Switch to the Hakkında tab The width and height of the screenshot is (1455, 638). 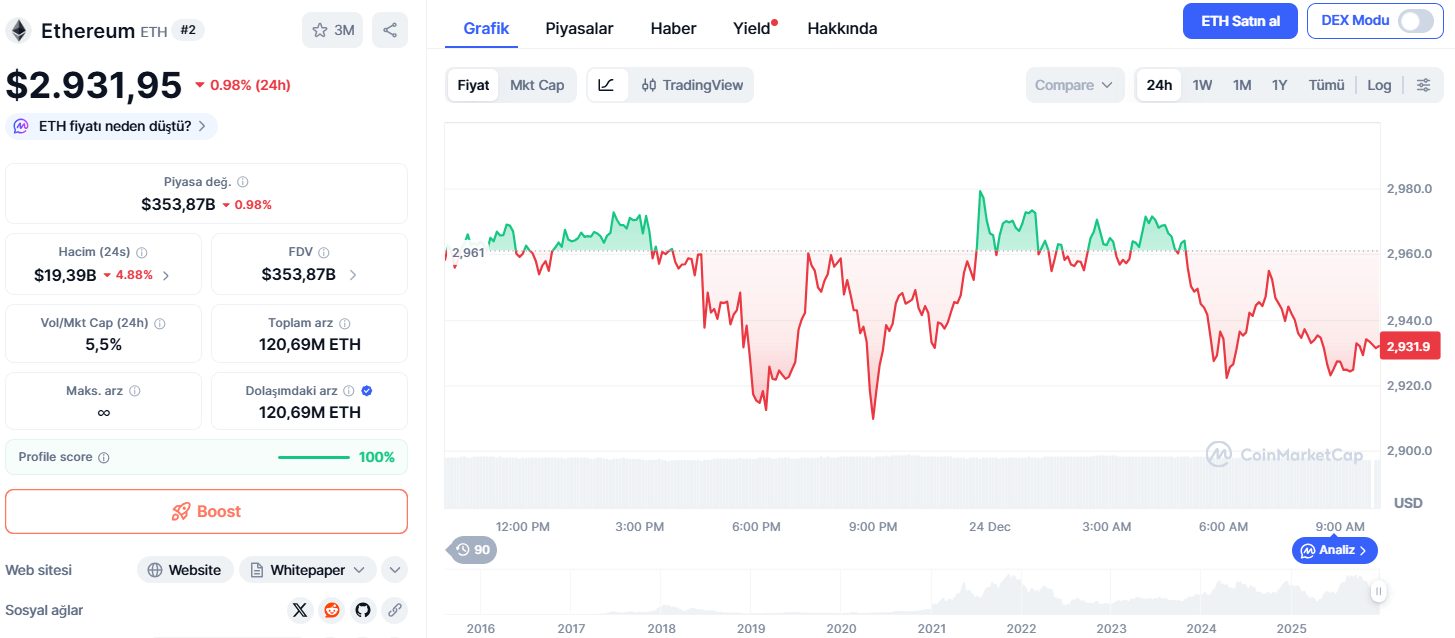842,28
